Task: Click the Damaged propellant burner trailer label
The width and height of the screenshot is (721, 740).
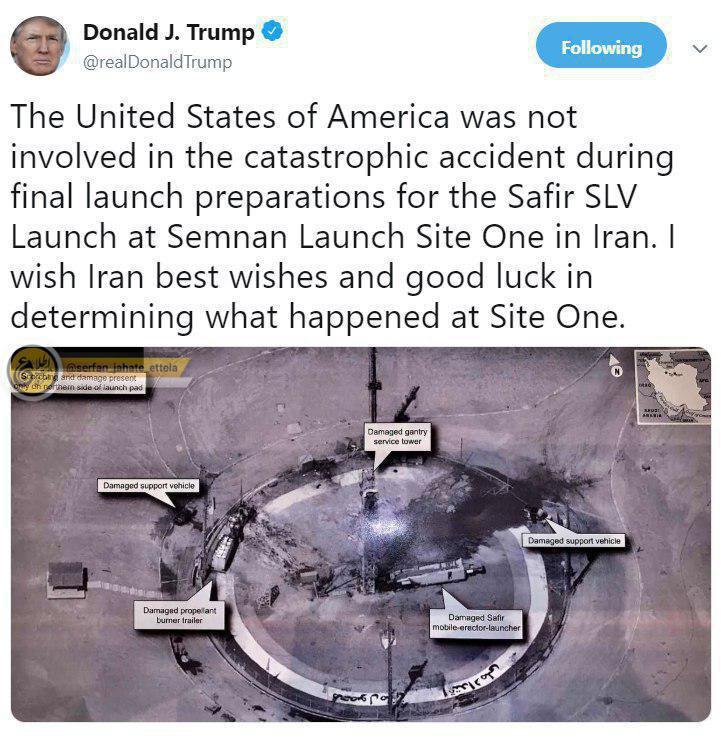Action: click(x=179, y=615)
